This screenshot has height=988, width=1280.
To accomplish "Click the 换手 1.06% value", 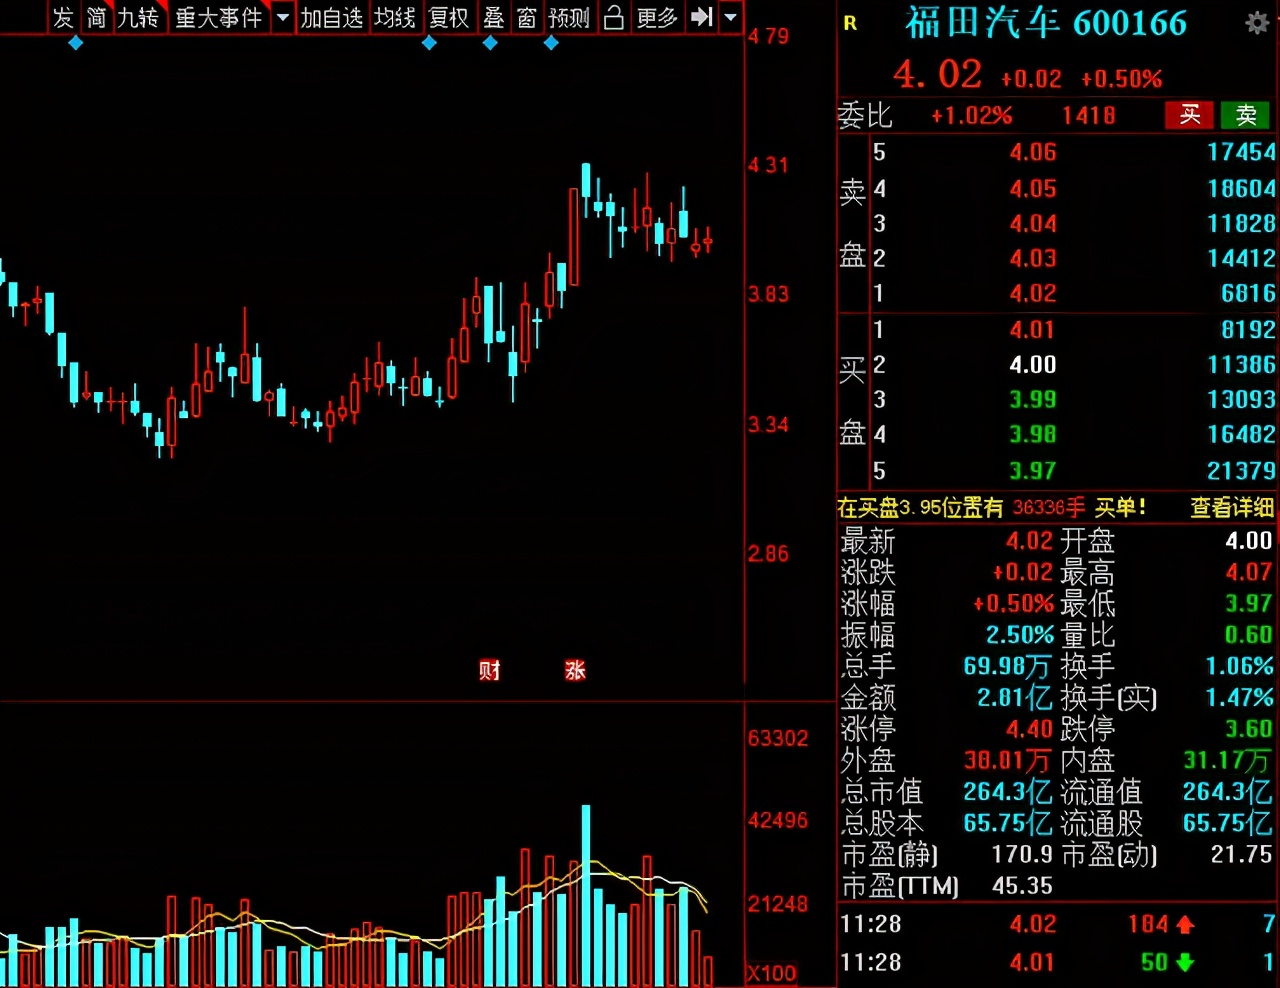I will (x=1239, y=666).
